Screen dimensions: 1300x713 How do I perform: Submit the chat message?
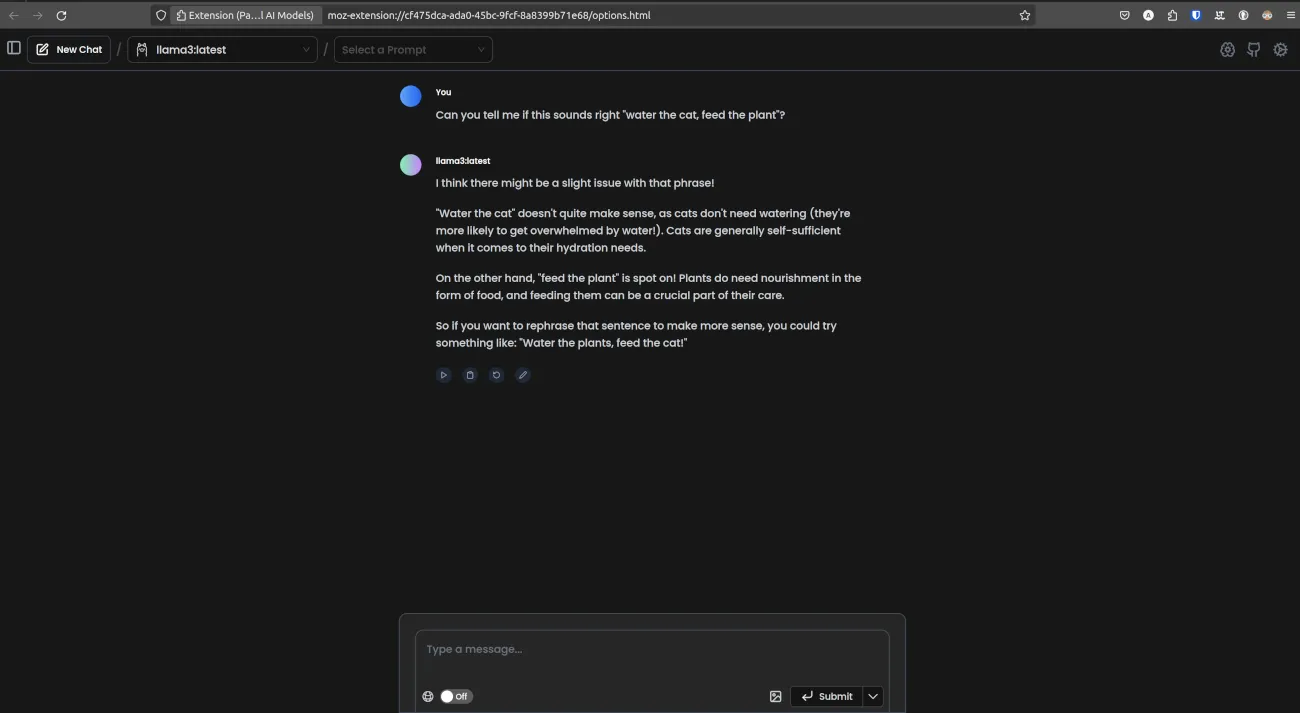tap(828, 696)
